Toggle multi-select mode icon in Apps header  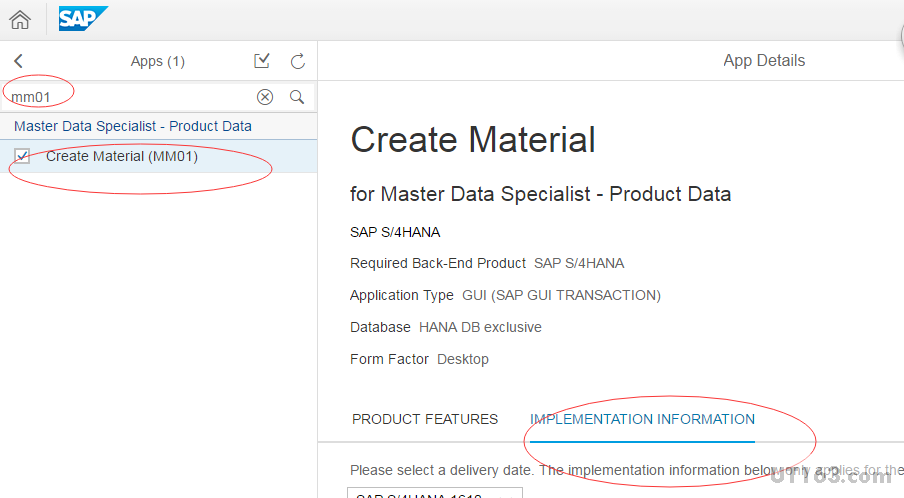[262, 61]
